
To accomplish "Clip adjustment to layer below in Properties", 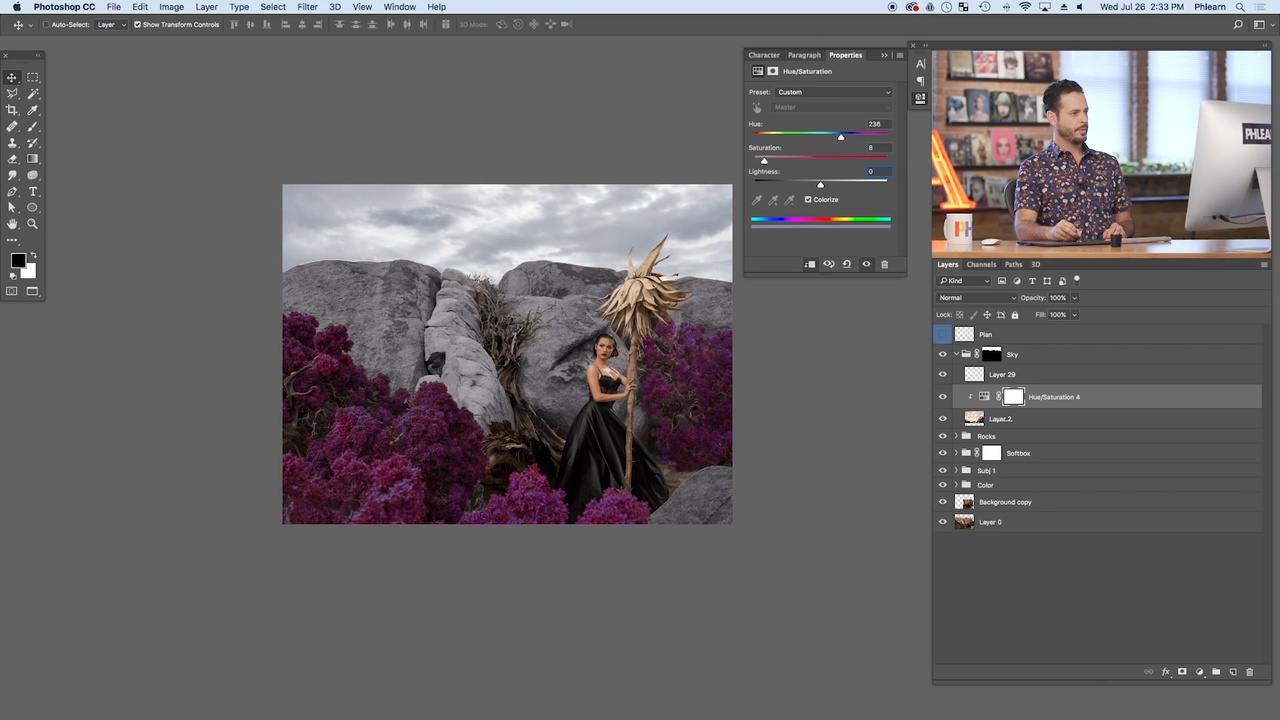I will pyautogui.click(x=810, y=264).
